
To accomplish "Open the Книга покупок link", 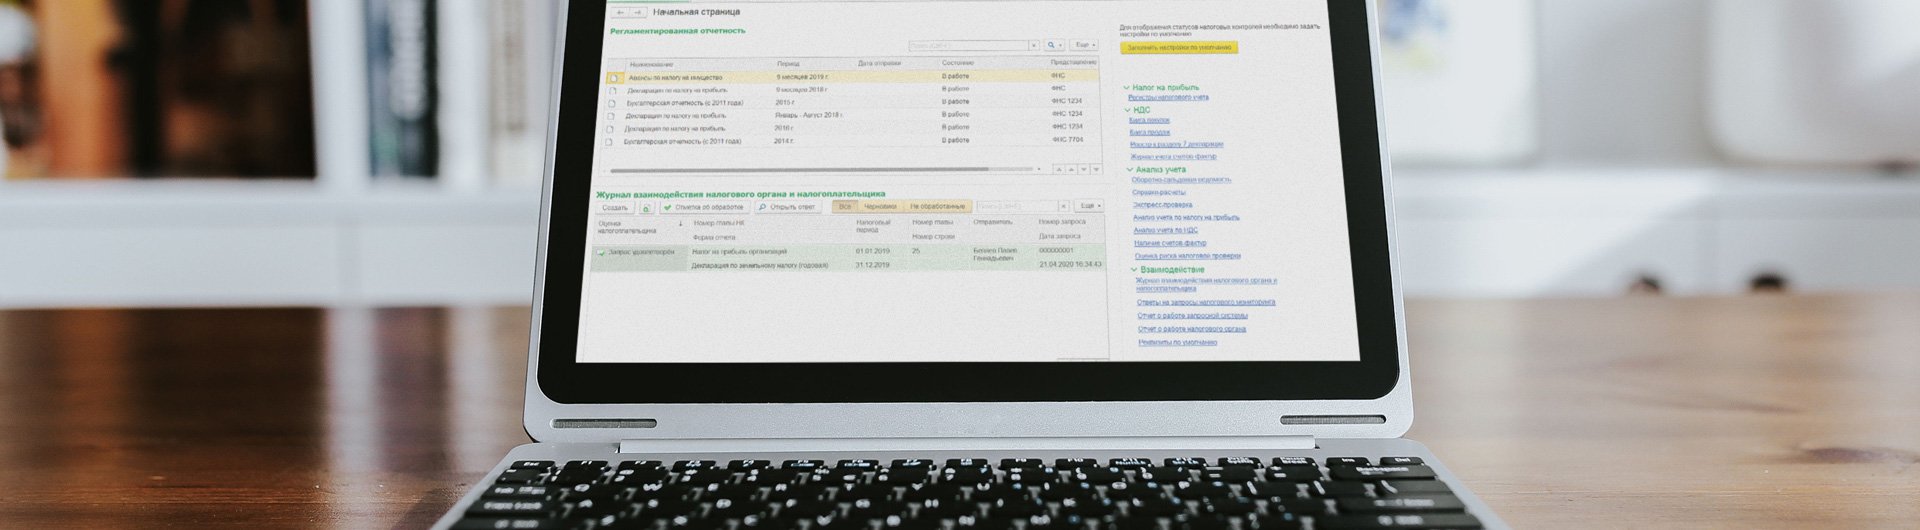I will pyautogui.click(x=1149, y=120).
